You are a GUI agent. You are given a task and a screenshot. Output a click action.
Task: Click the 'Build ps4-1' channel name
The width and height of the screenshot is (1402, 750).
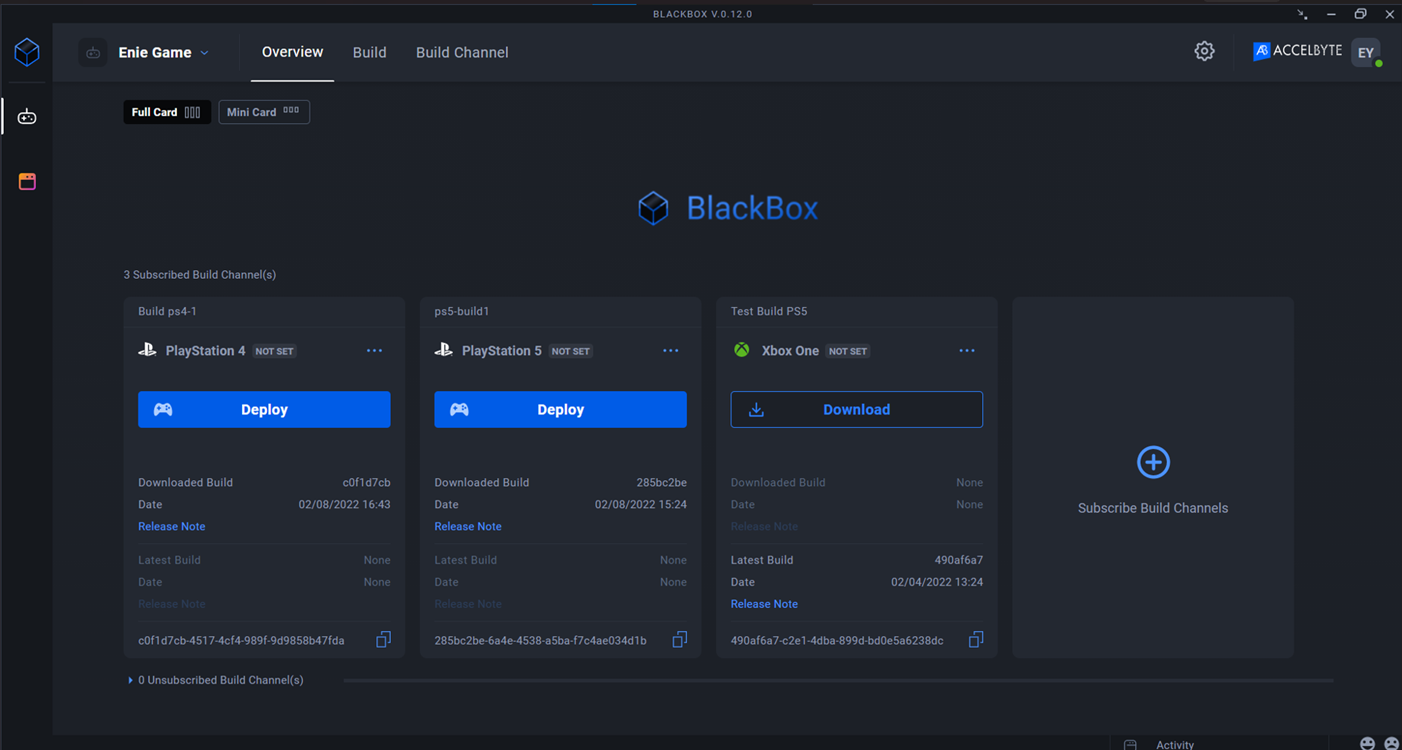[x=167, y=311]
